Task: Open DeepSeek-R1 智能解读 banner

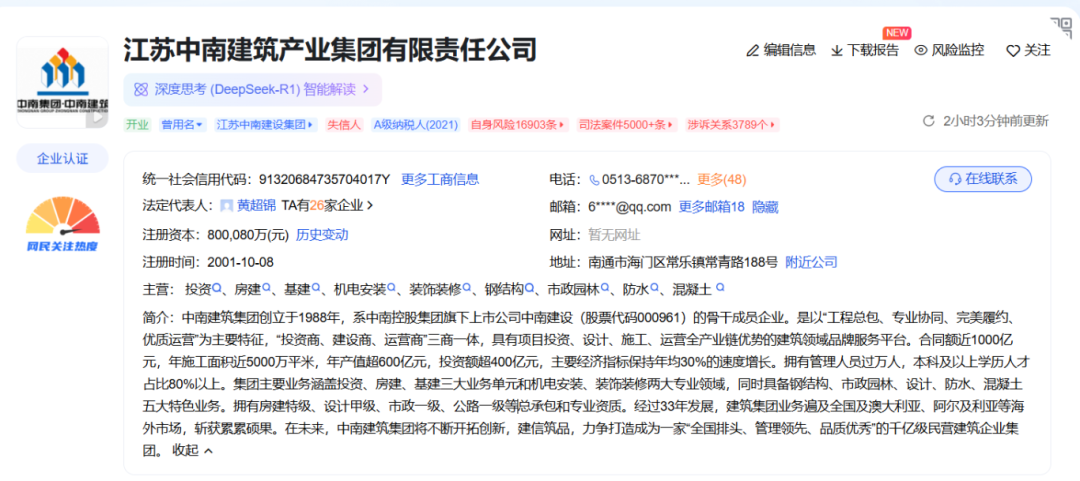Action: [253, 89]
